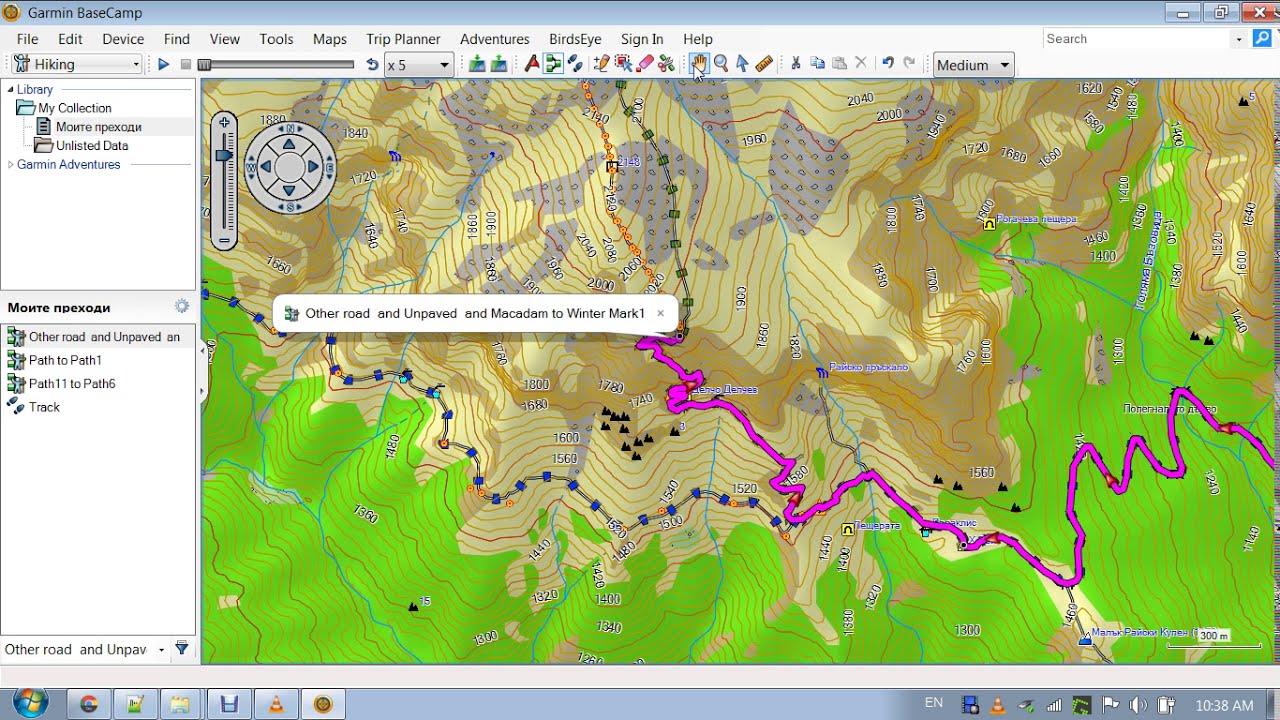Image resolution: width=1280 pixels, height=720 pixels.
Task: Start route playback with the play button
Action: [x=164, y=65]
